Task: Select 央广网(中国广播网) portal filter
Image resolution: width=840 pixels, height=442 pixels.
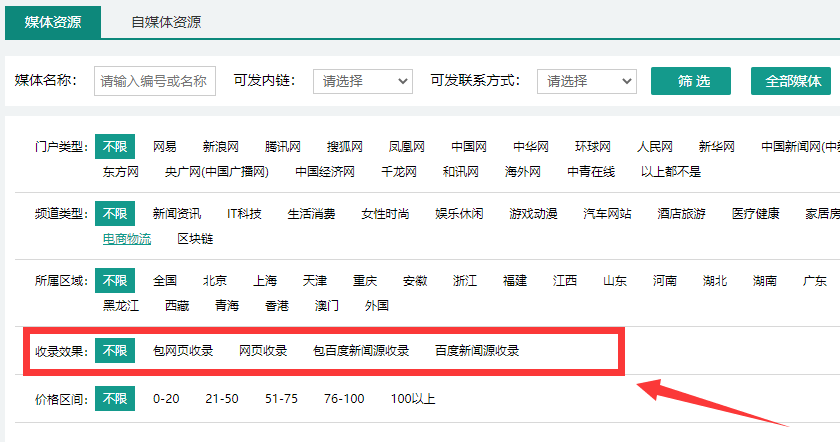Action: 216,172
